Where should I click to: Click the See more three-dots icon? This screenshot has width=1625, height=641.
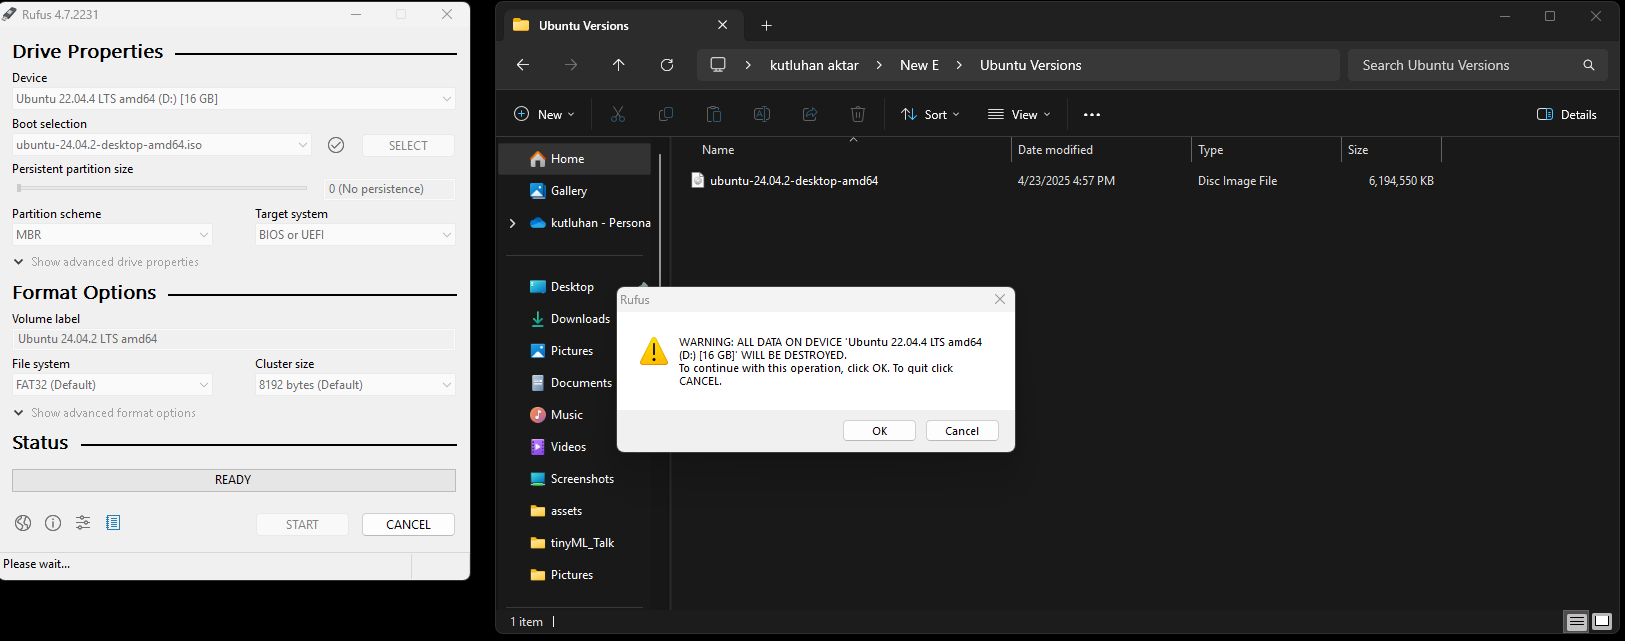point(1092,115)
